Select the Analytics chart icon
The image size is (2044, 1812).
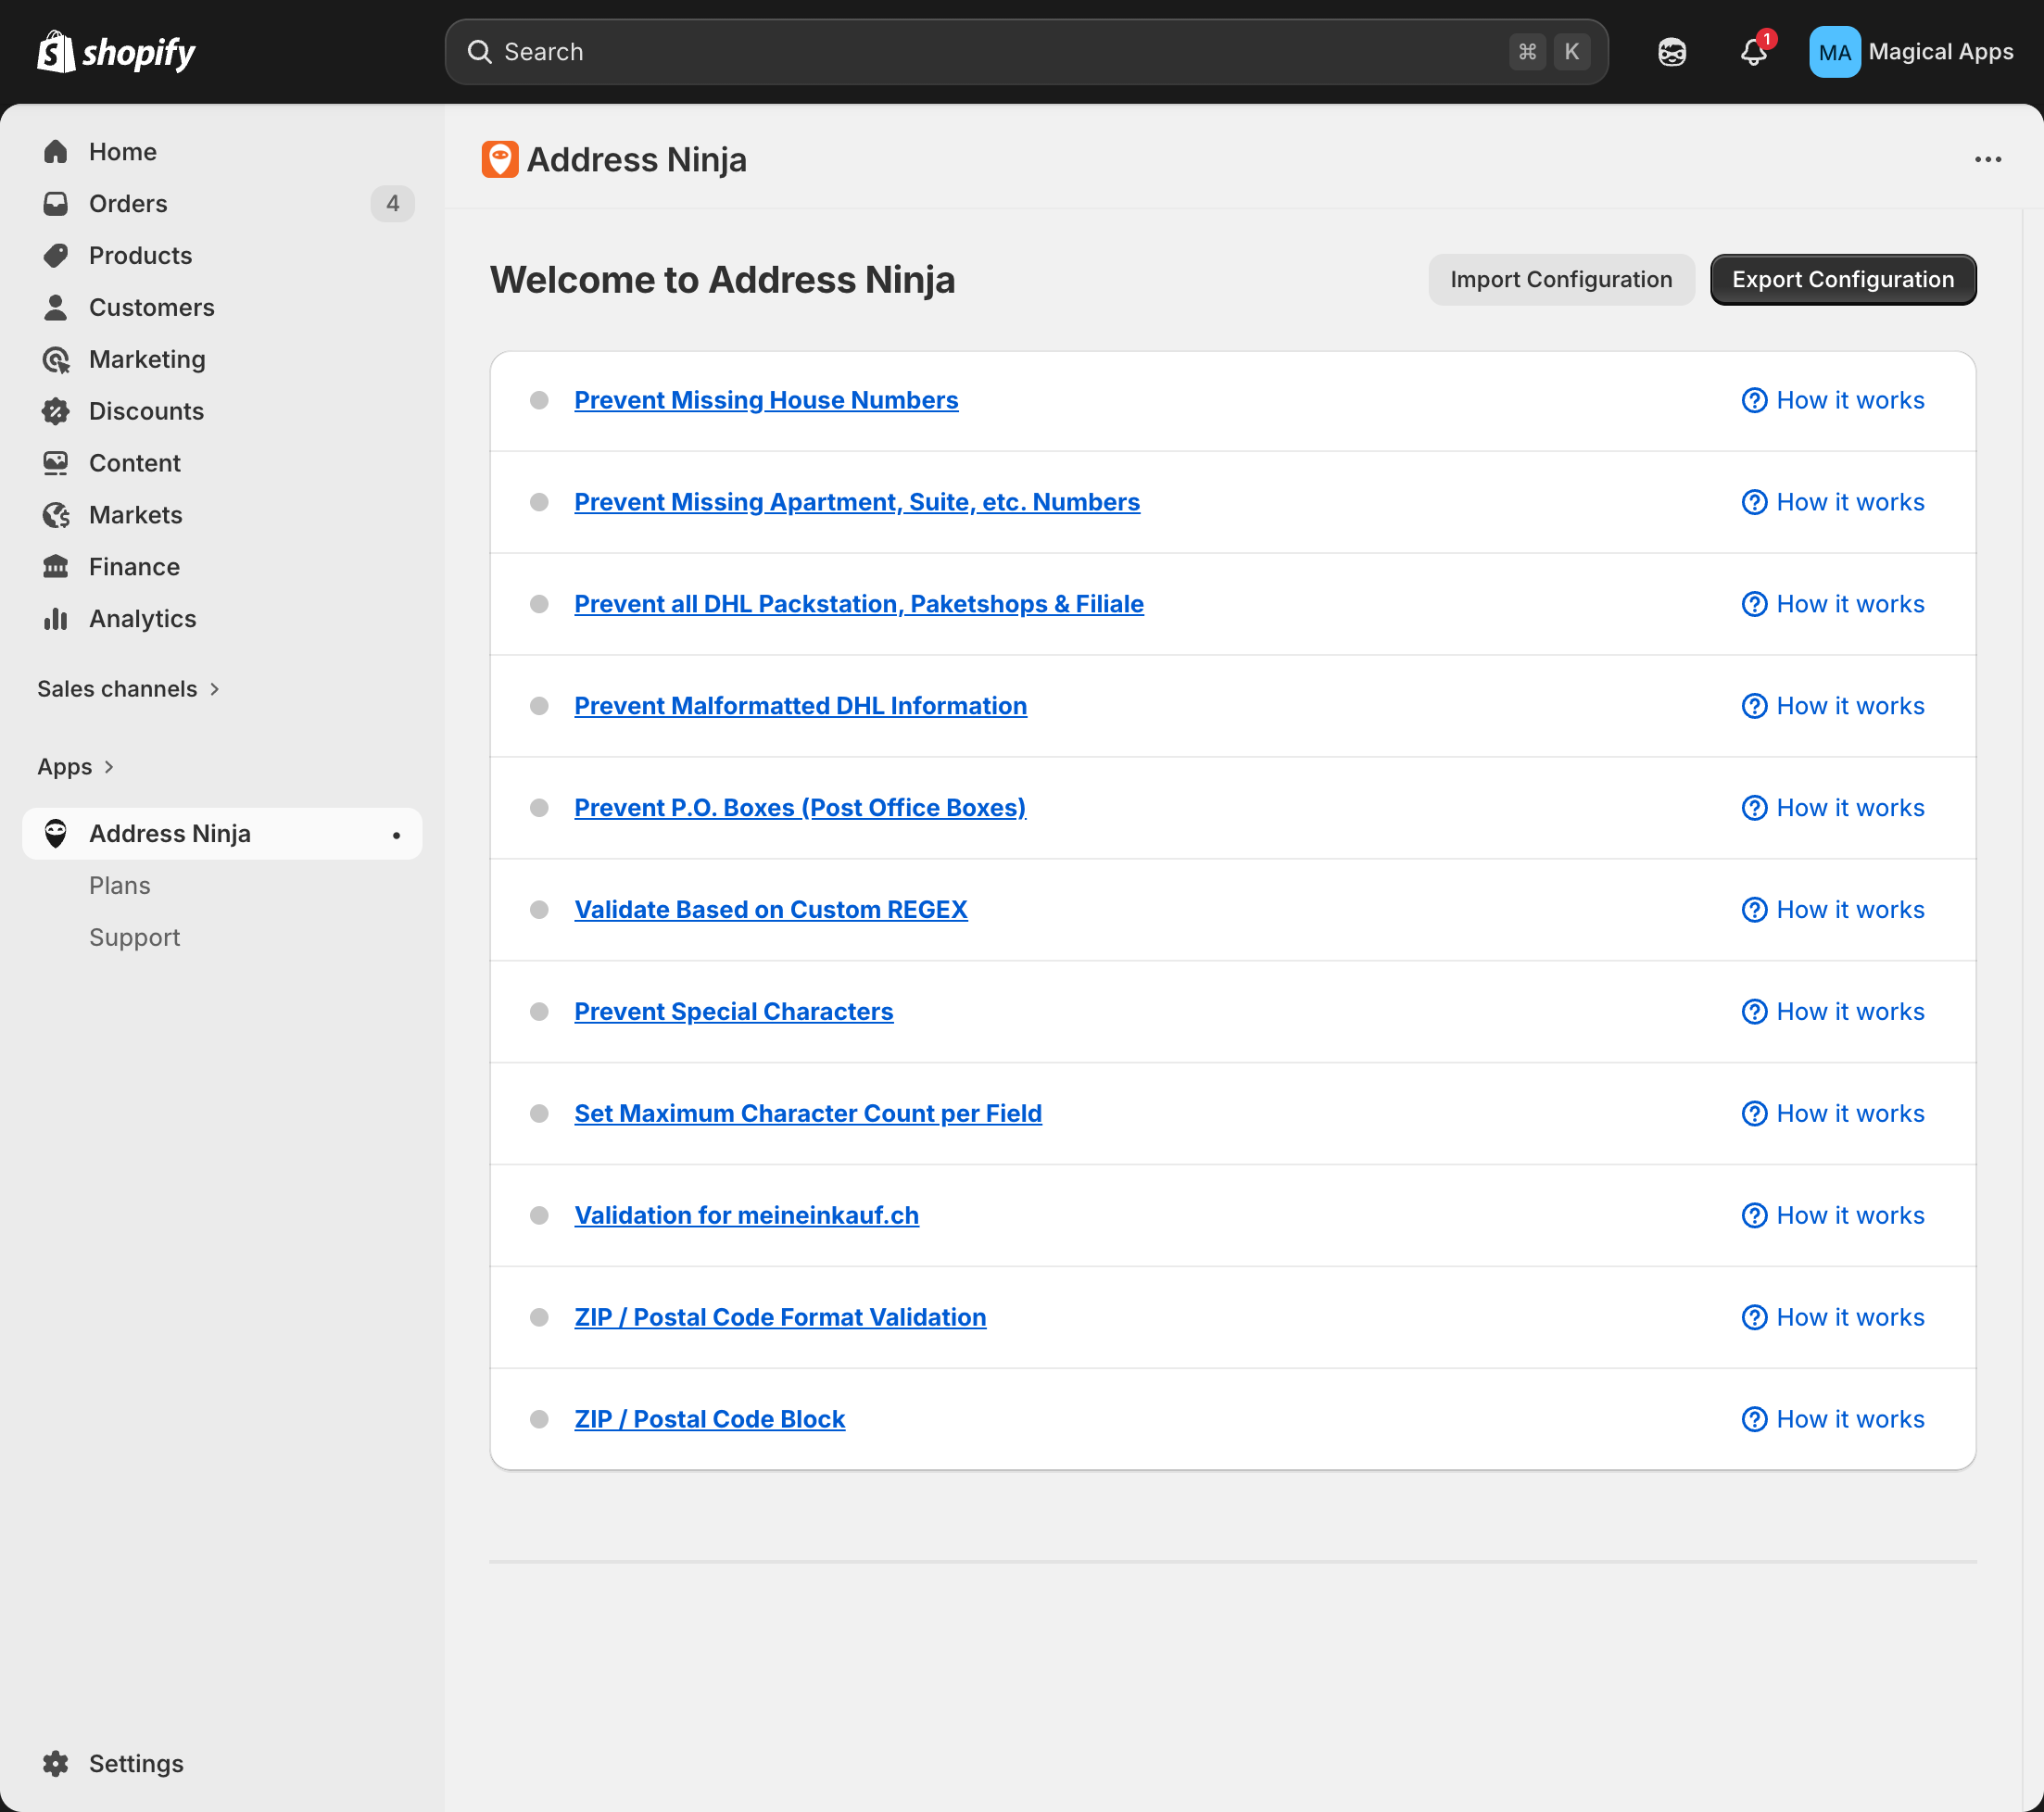tap(56, 618)
